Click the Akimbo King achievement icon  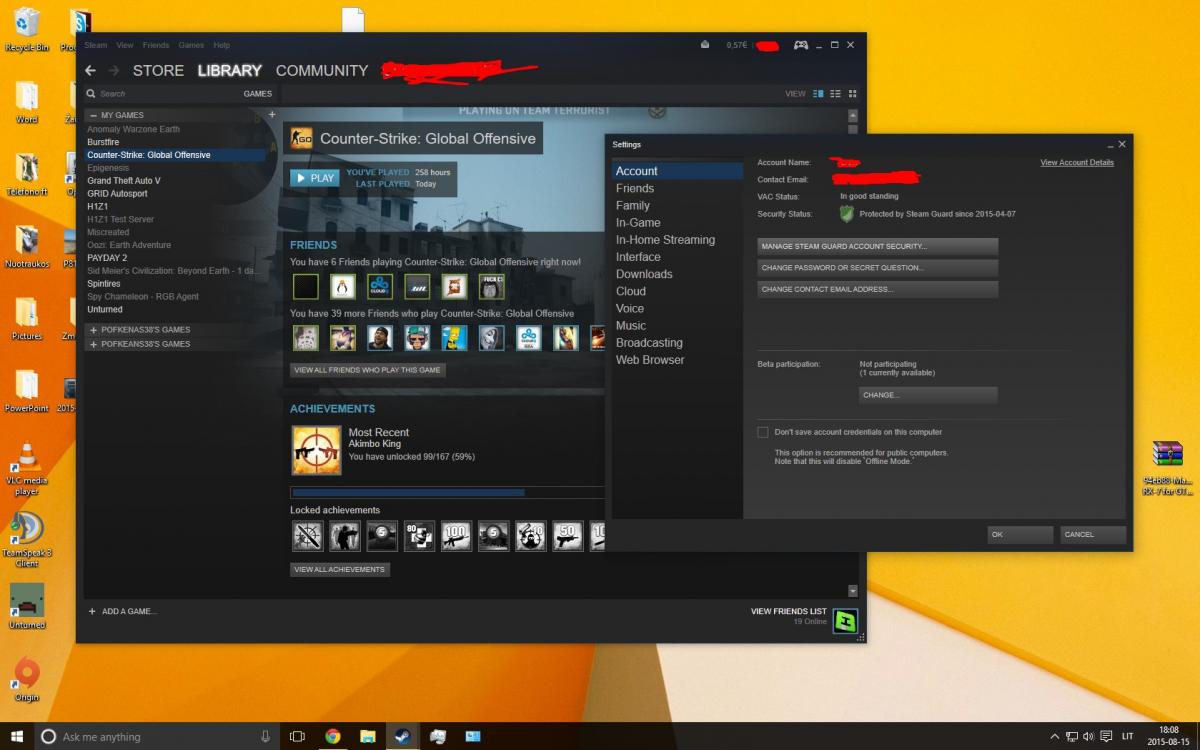tap(316, 450)
